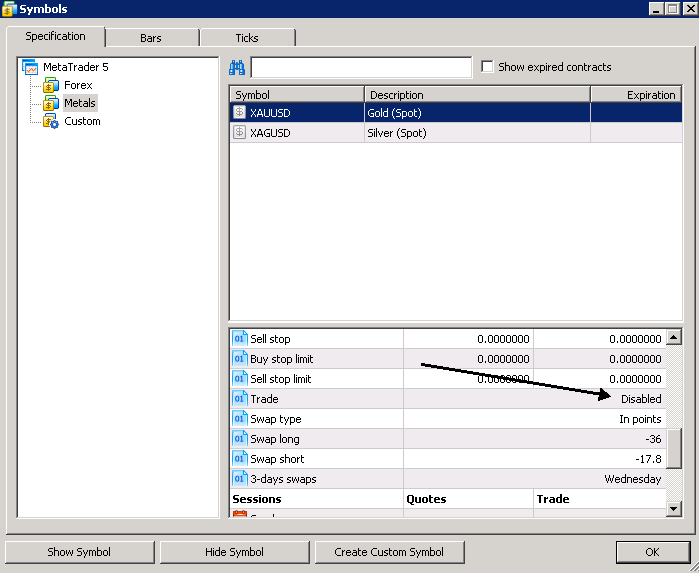Image resolution: width=699 pixels, height=573 pixels.
Task: Click Create Custom Symbol button
Action: coord(389,552)
